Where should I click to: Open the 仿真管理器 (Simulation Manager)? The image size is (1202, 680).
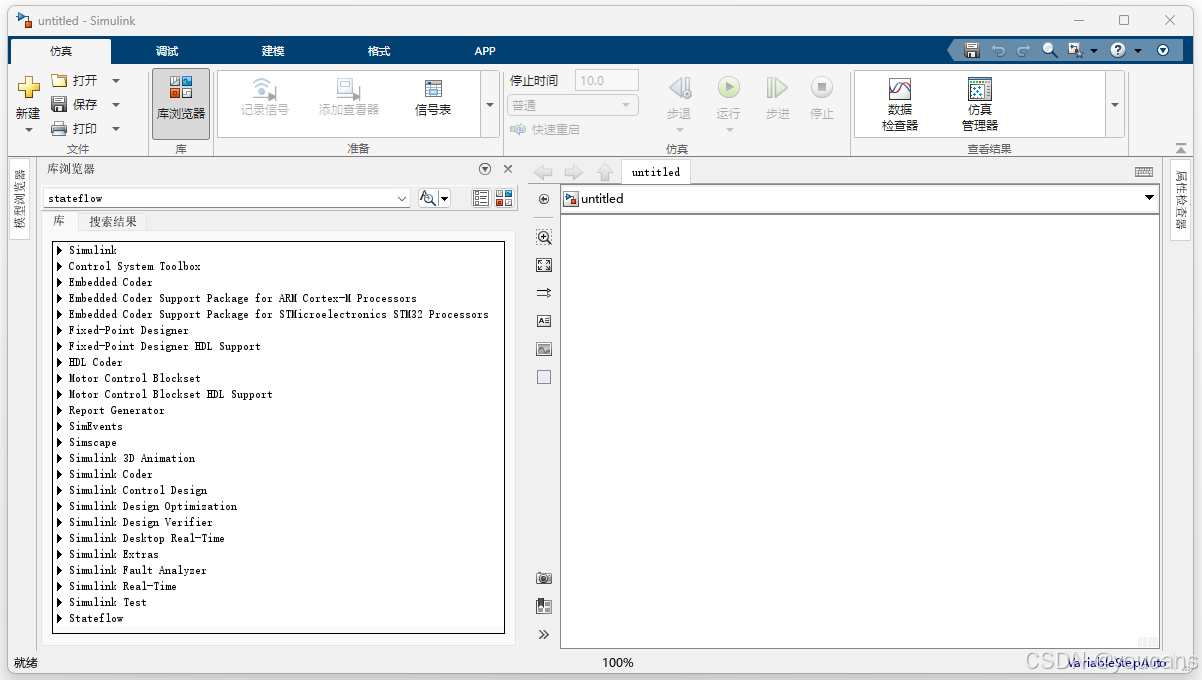click(980, 104)
